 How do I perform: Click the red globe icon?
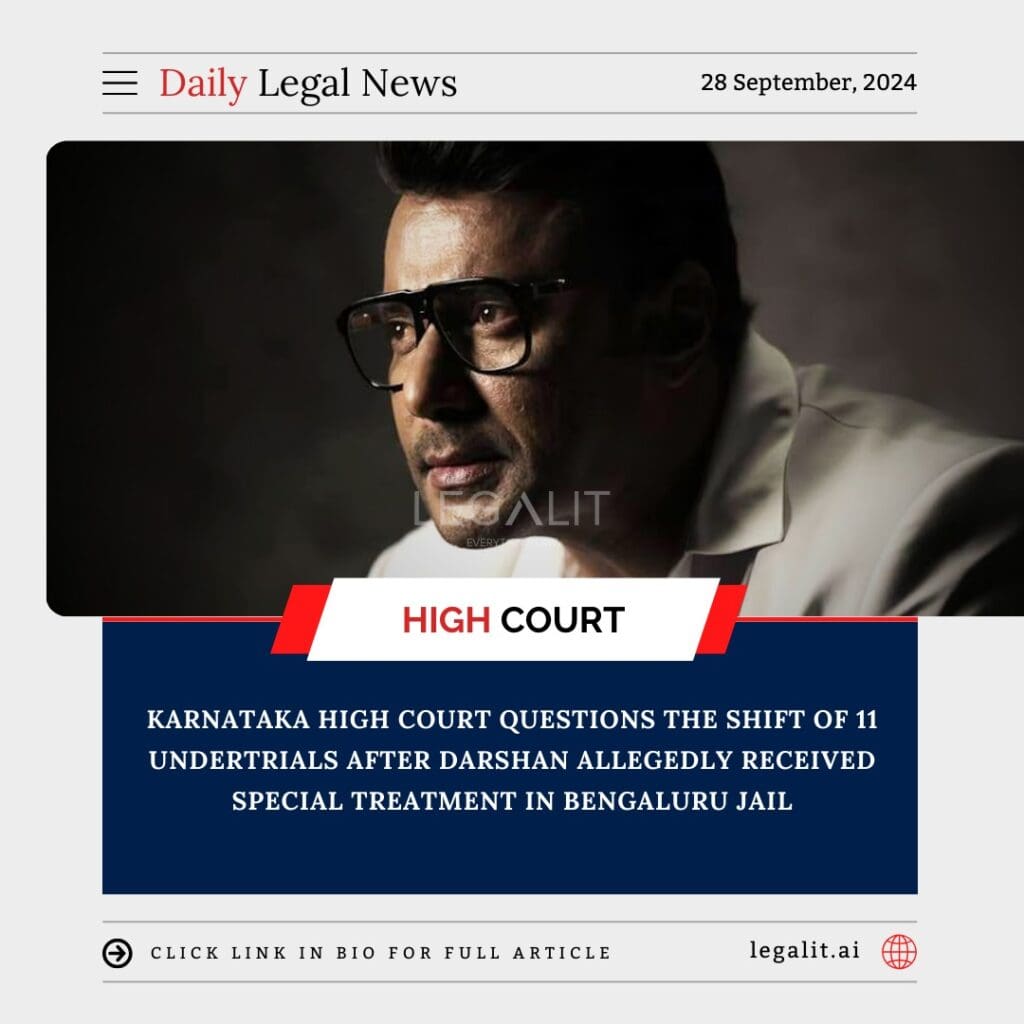899,952
